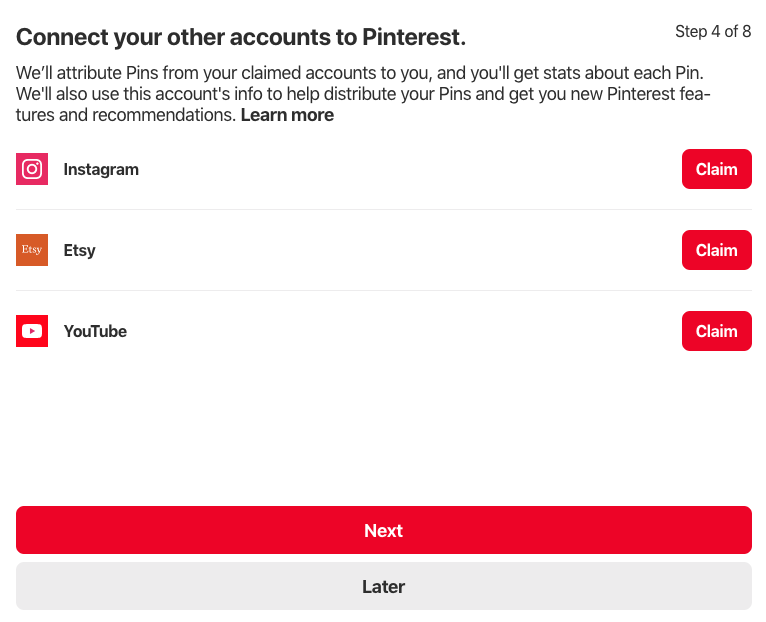Viewport: 766px width, 622px height.
Task: Select the Etsy account name label
Action: coord(80,251)
